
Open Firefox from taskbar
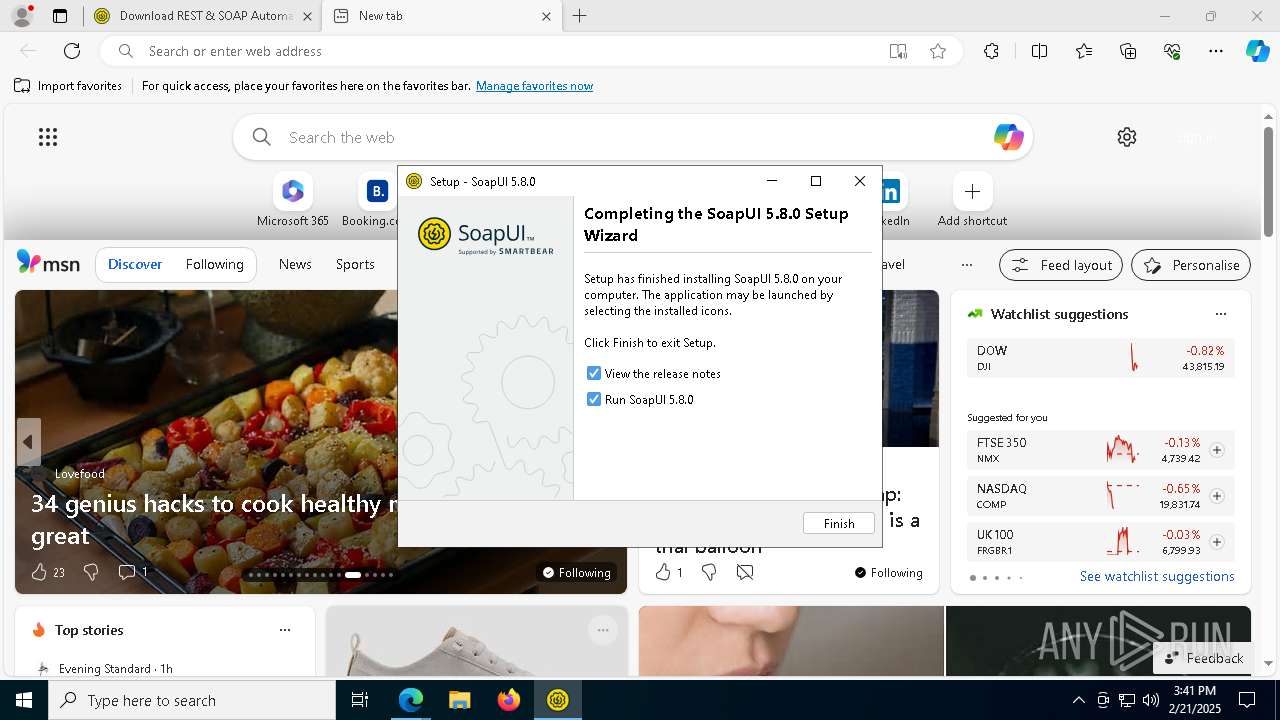tap(509, 700)
